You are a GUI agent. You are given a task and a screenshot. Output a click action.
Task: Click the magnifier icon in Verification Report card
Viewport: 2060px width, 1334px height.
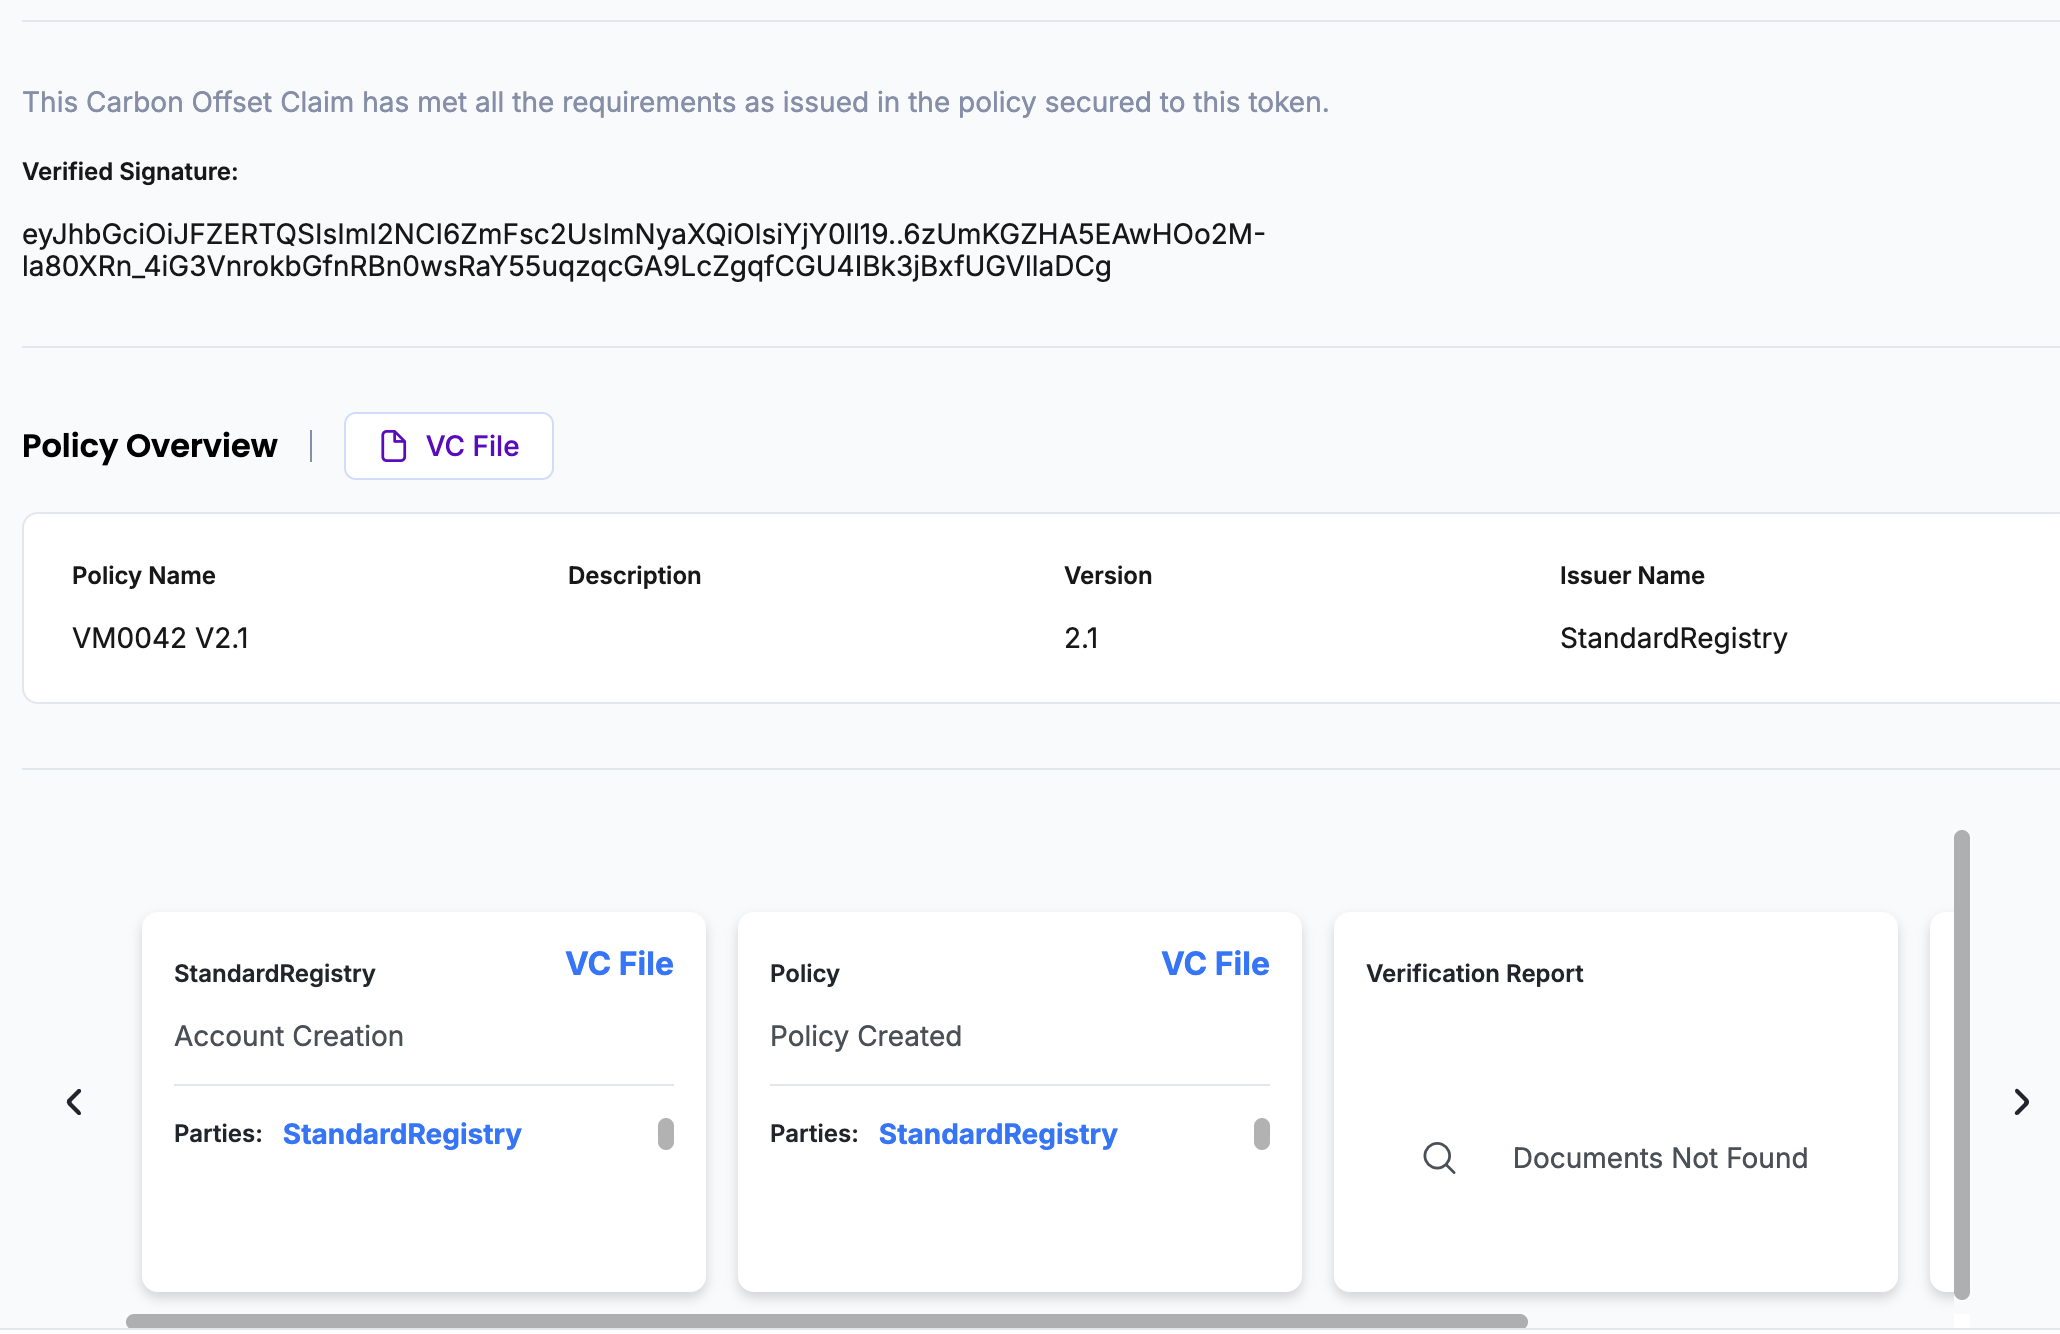[1438, 1157]
